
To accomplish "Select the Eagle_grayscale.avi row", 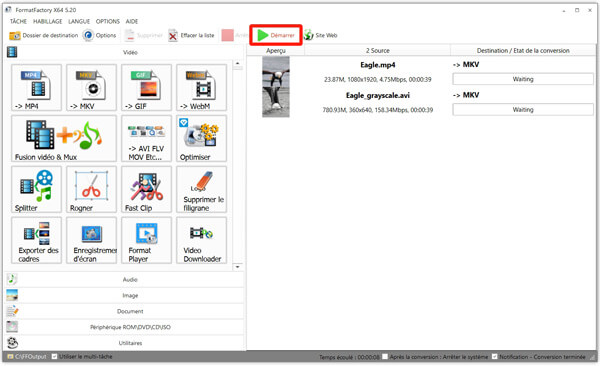I will [421, 102].
